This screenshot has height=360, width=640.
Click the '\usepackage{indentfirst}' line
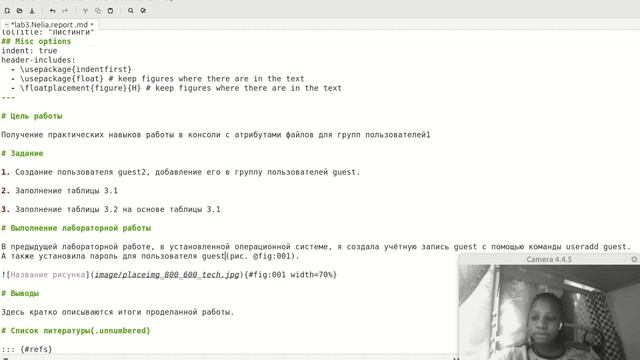point(71,69)
